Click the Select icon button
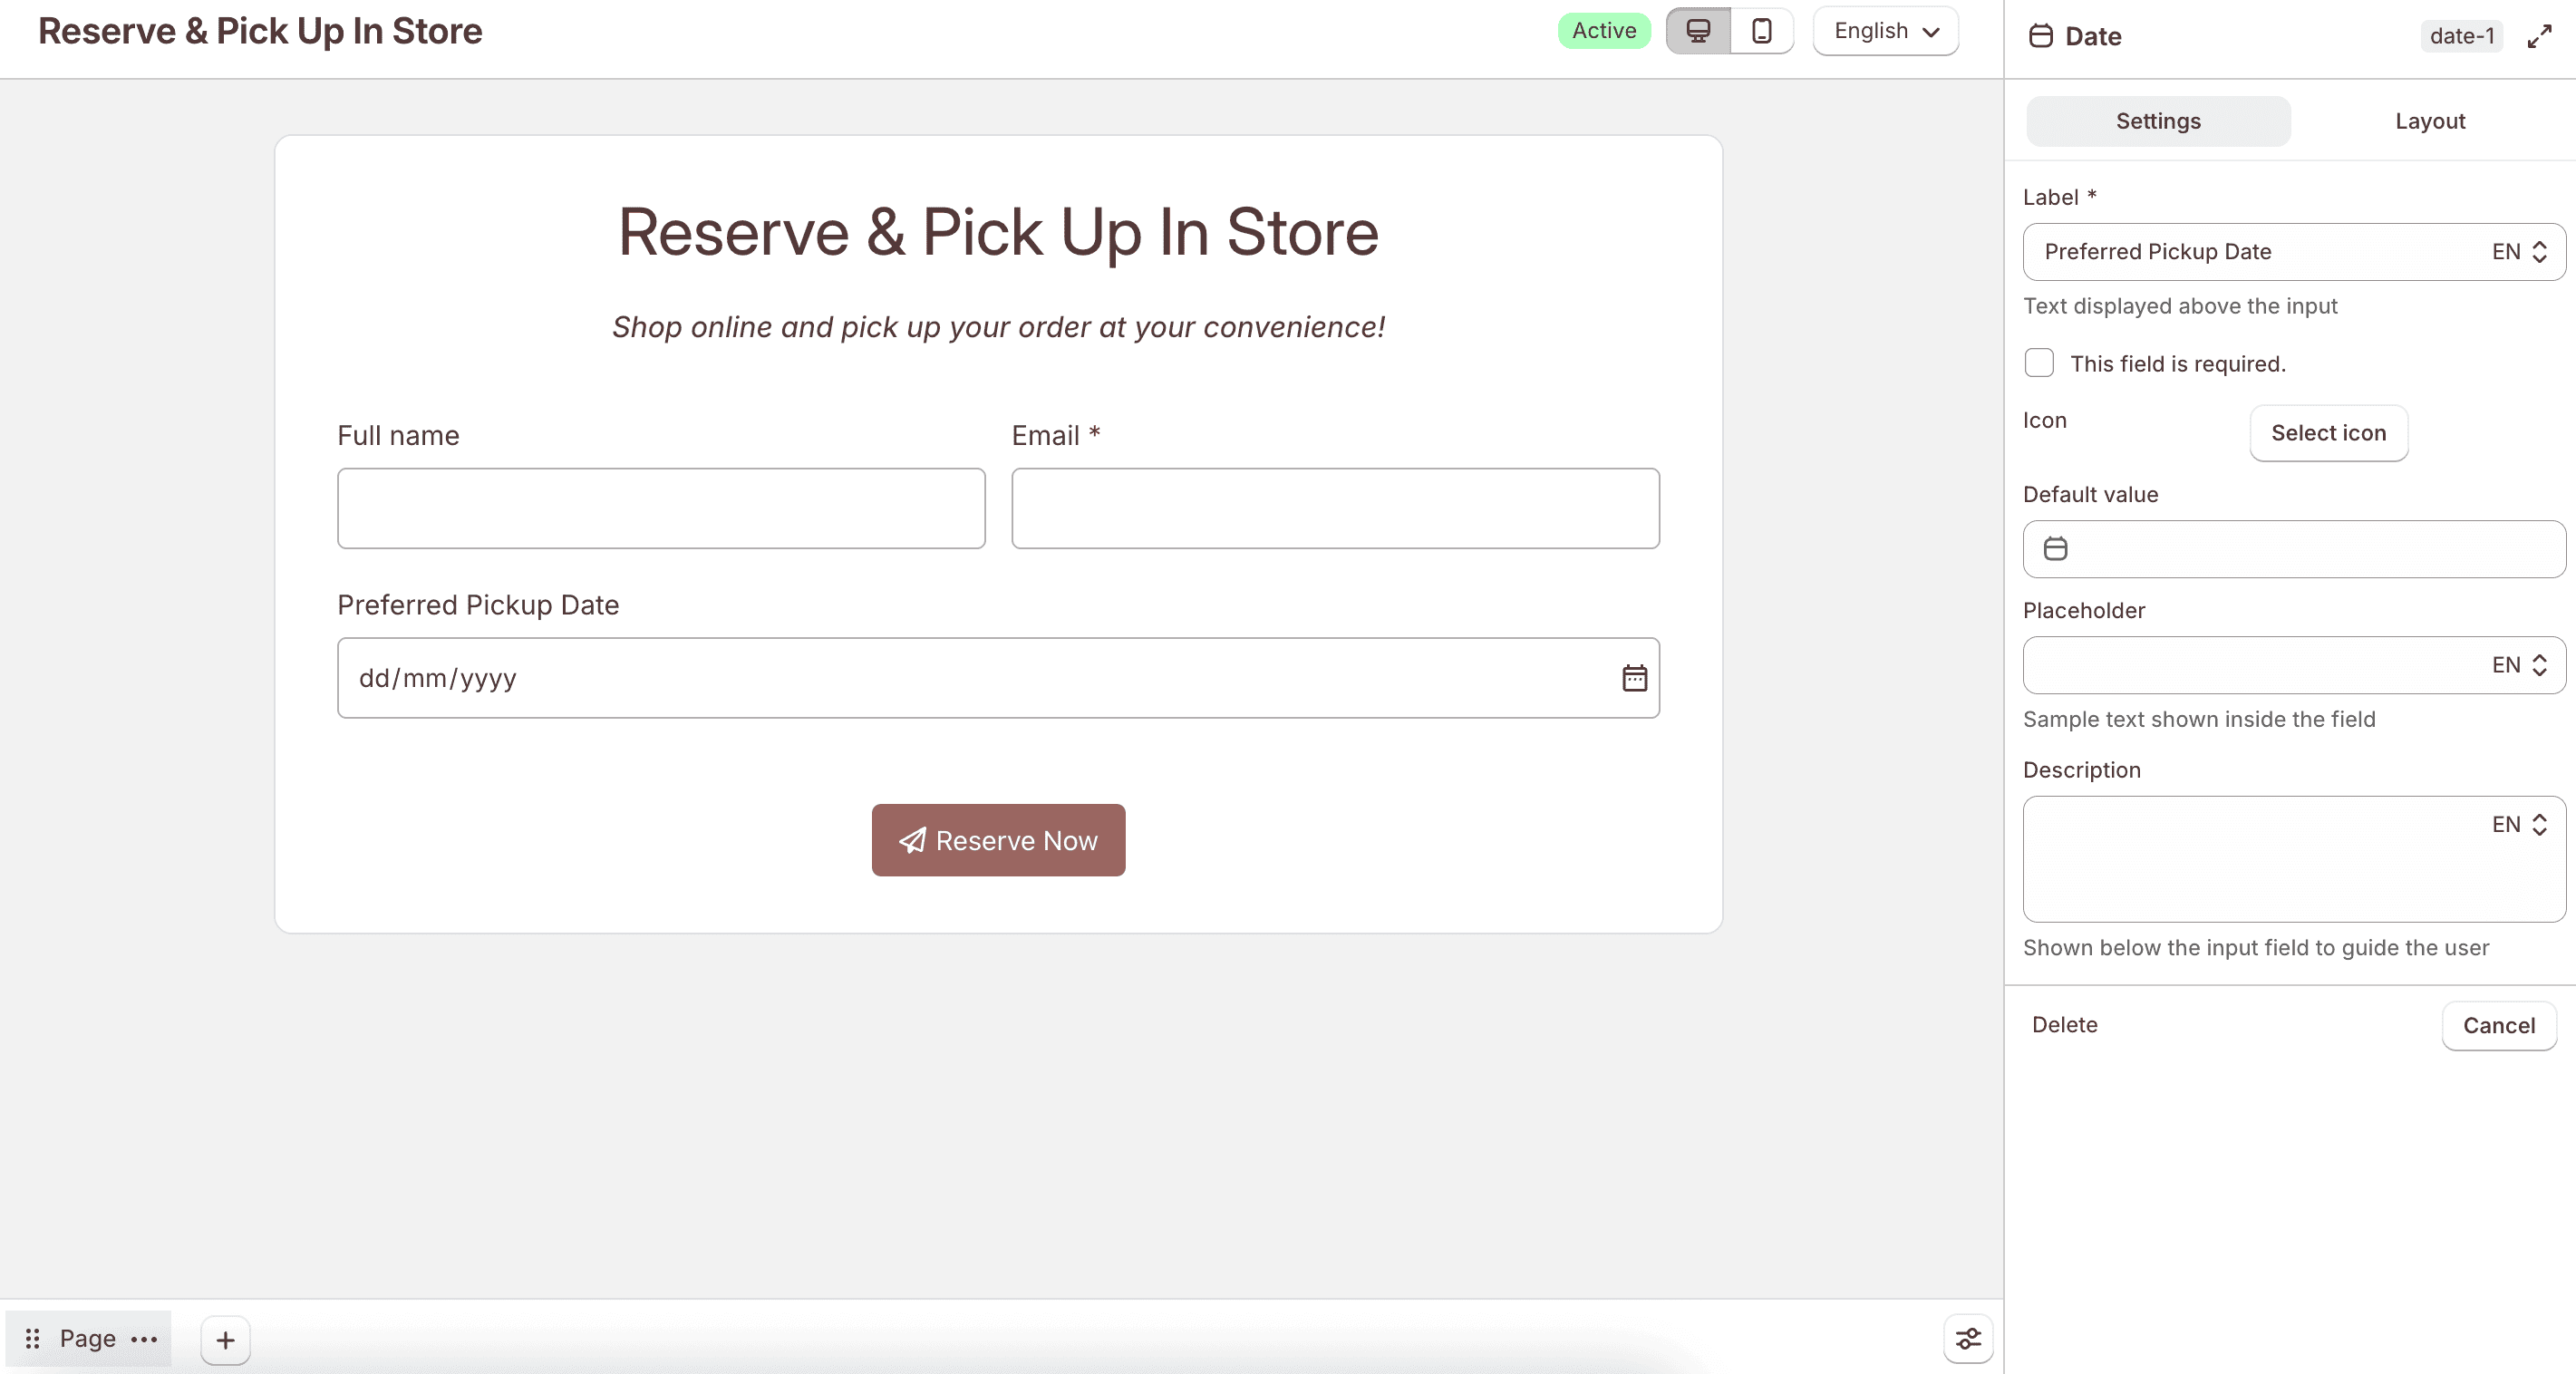2576x1374 pixels. (2328, 433)
